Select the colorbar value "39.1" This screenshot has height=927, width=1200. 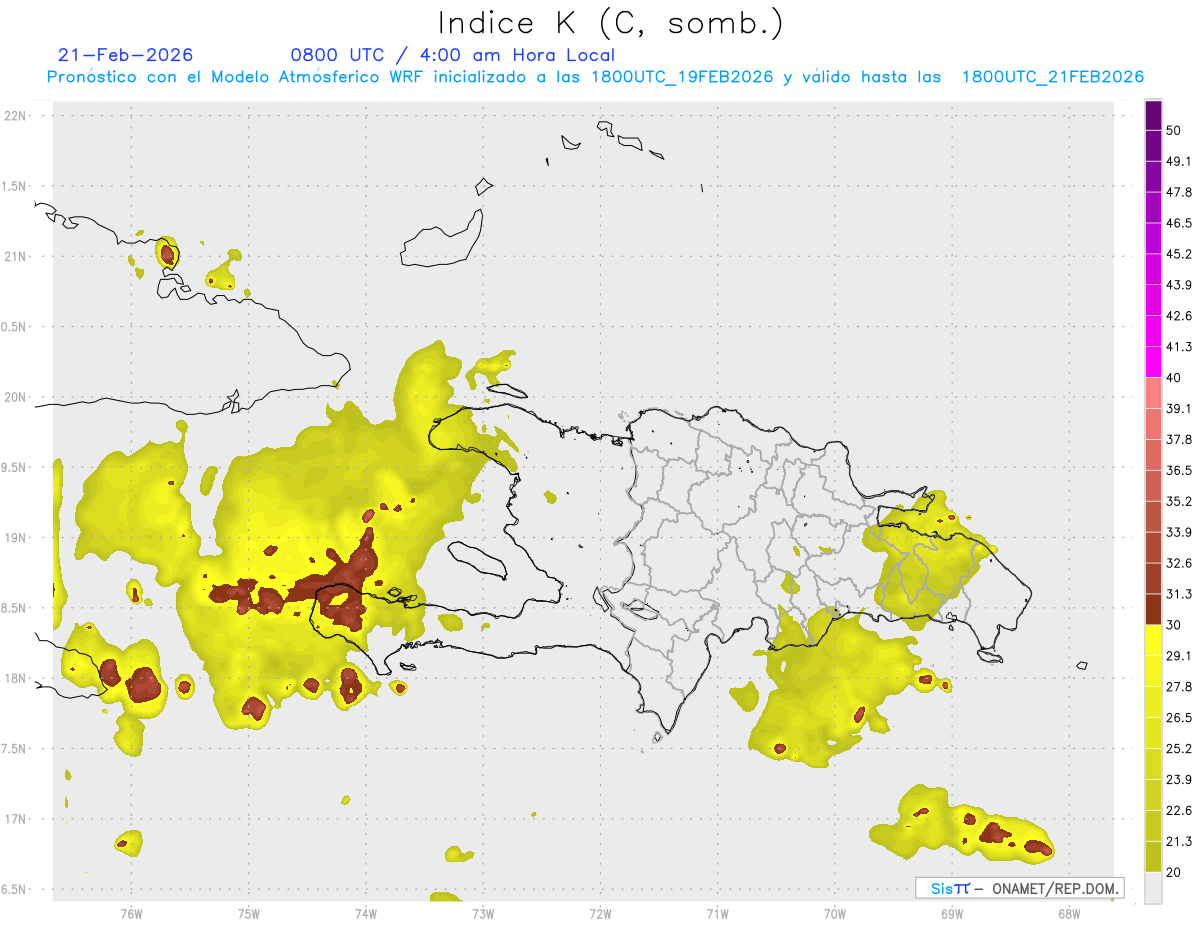pyautogui.click(x=1179, y=409)
